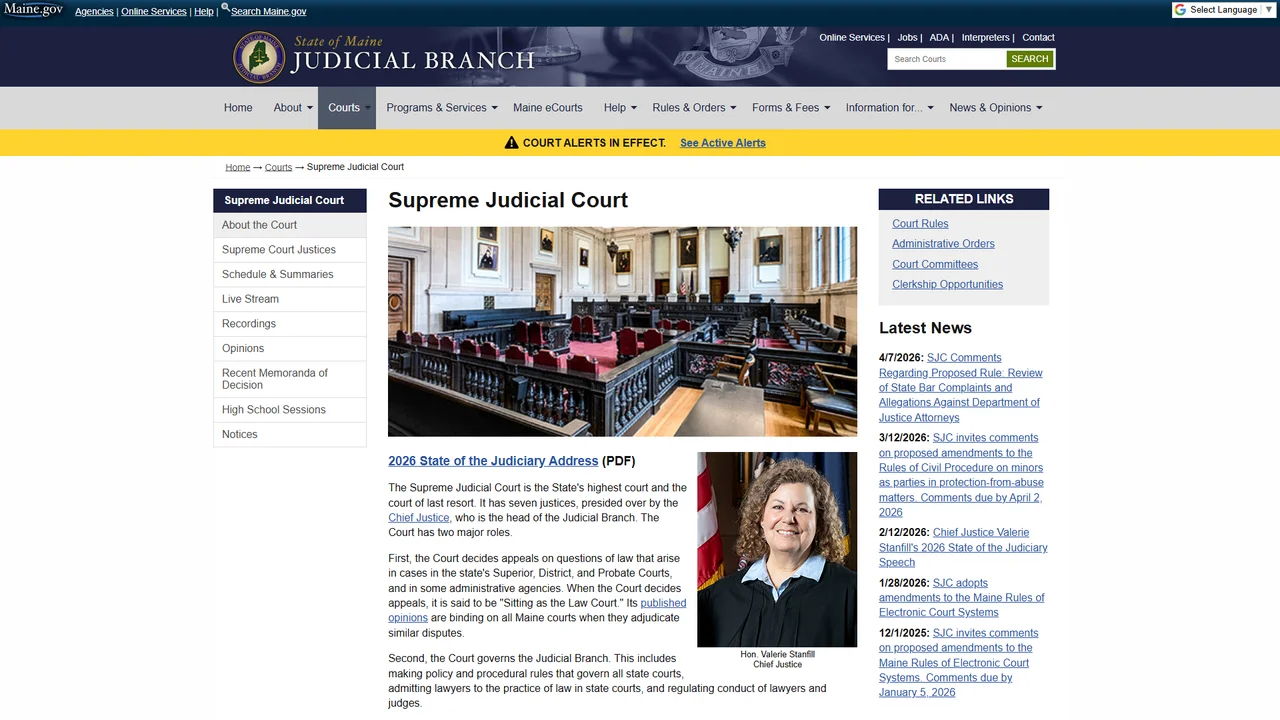Click the magnifier icon beside Search Maine.gov
The height and width of the screenshot is (720, 1280).
pyautogui.click(x=225, y=8)
